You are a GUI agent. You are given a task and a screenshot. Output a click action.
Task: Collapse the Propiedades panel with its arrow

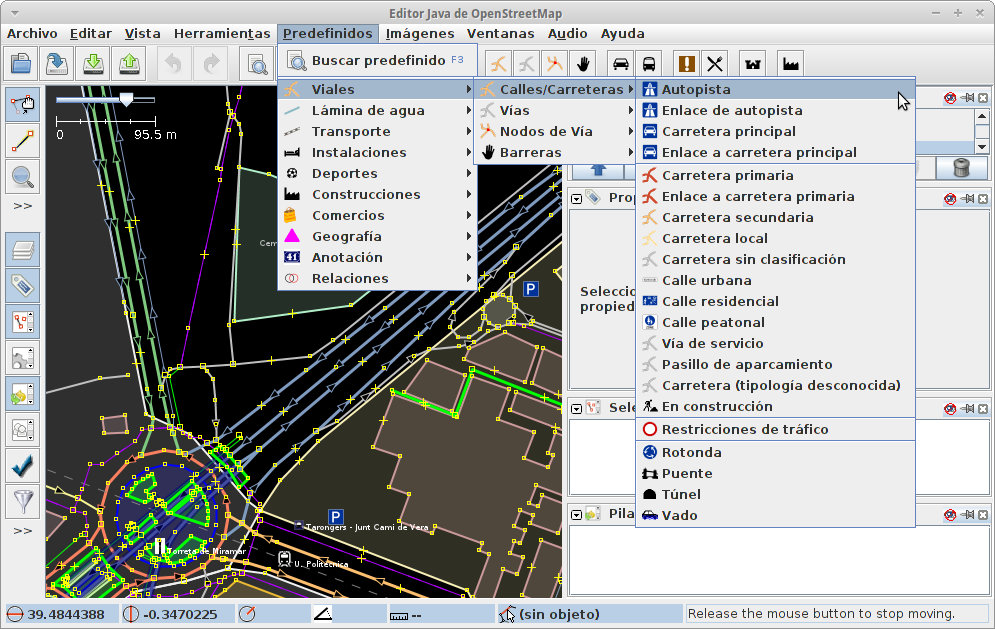577,198
